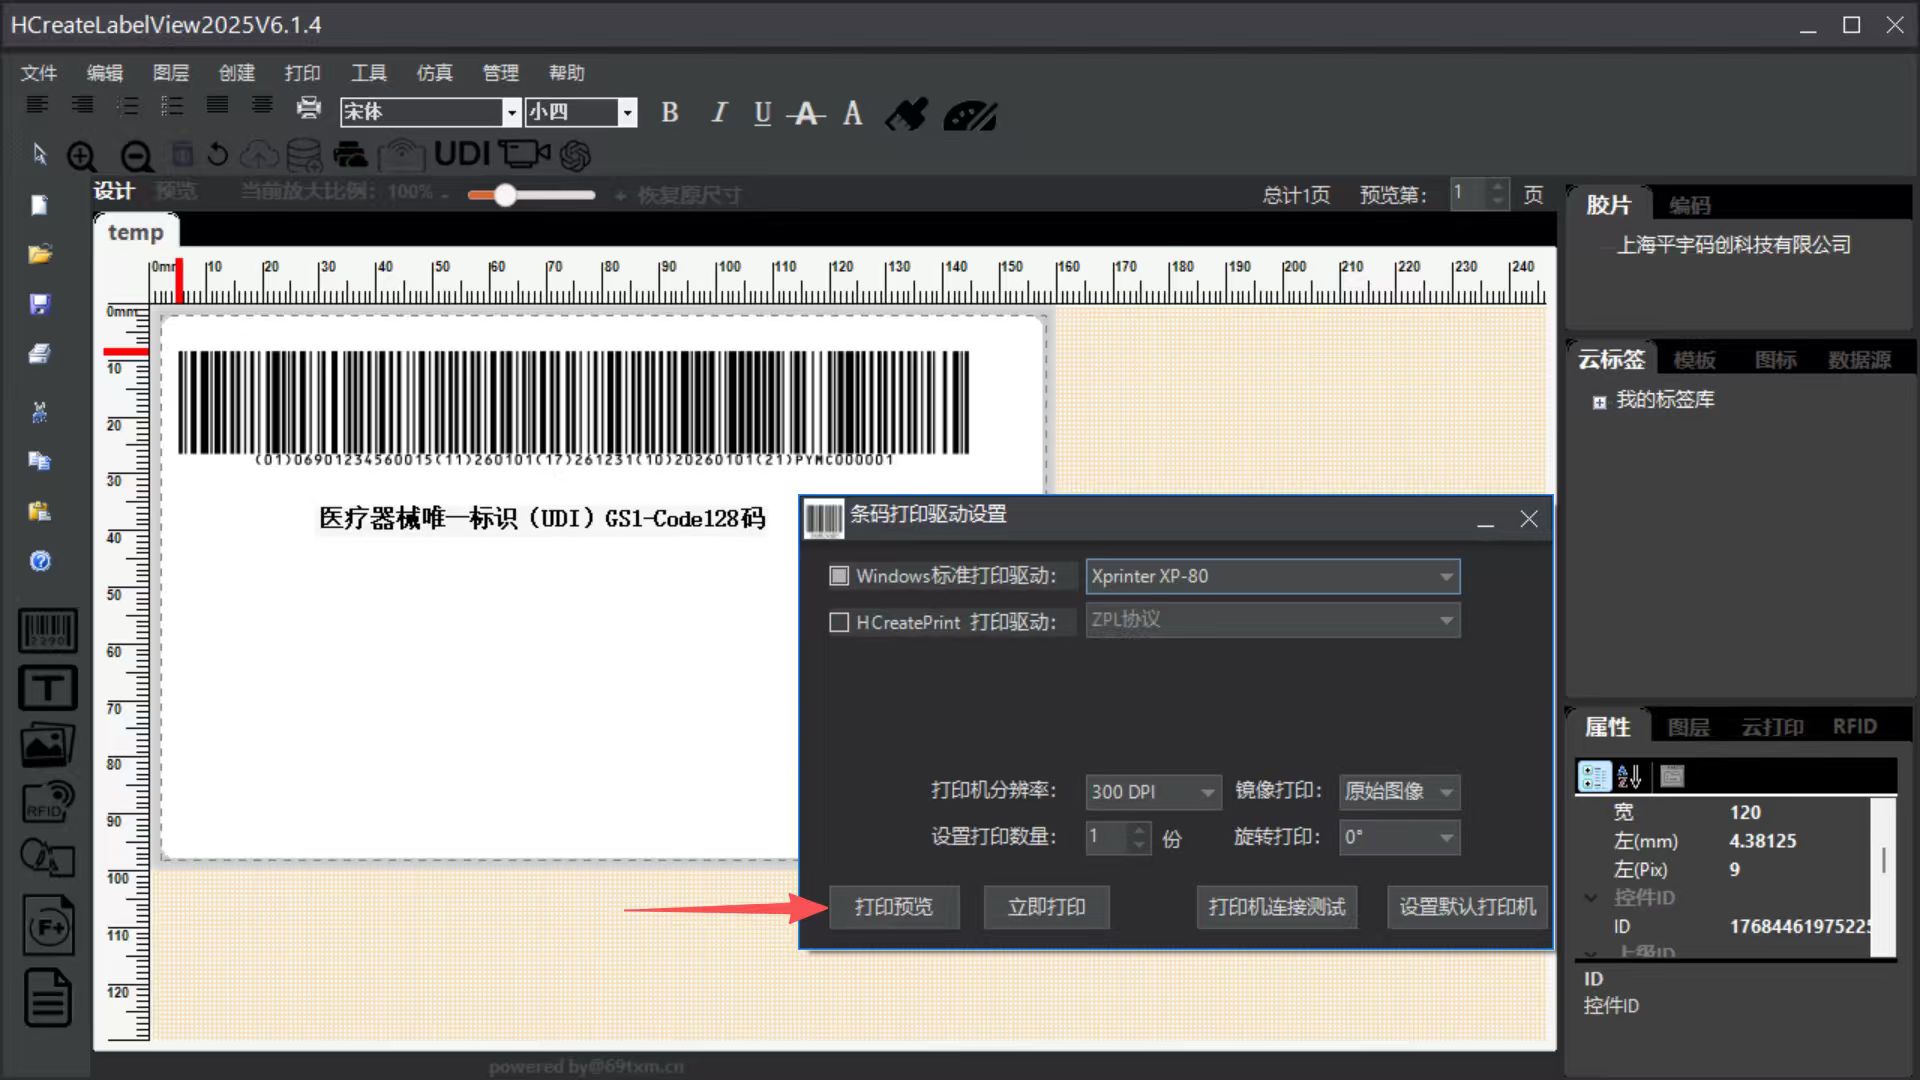Click the printer icon in toolbar
1920x1080 pixels.
[x=309, y=108]
